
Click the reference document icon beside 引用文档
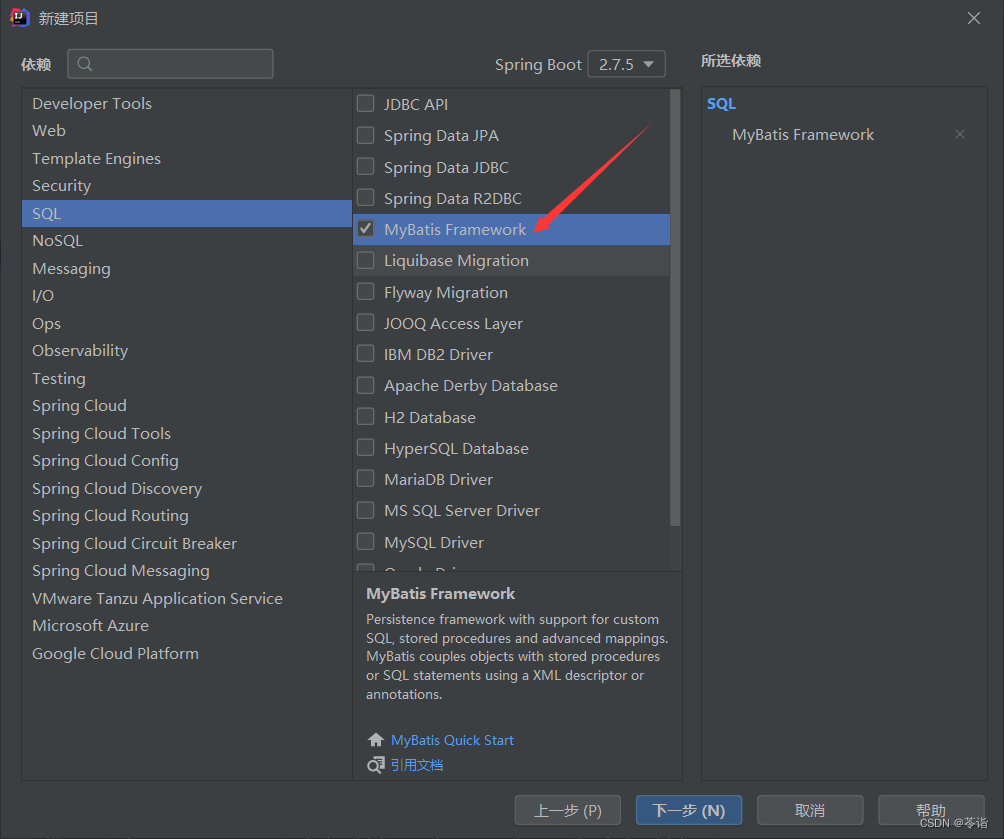tap(376, 765)
